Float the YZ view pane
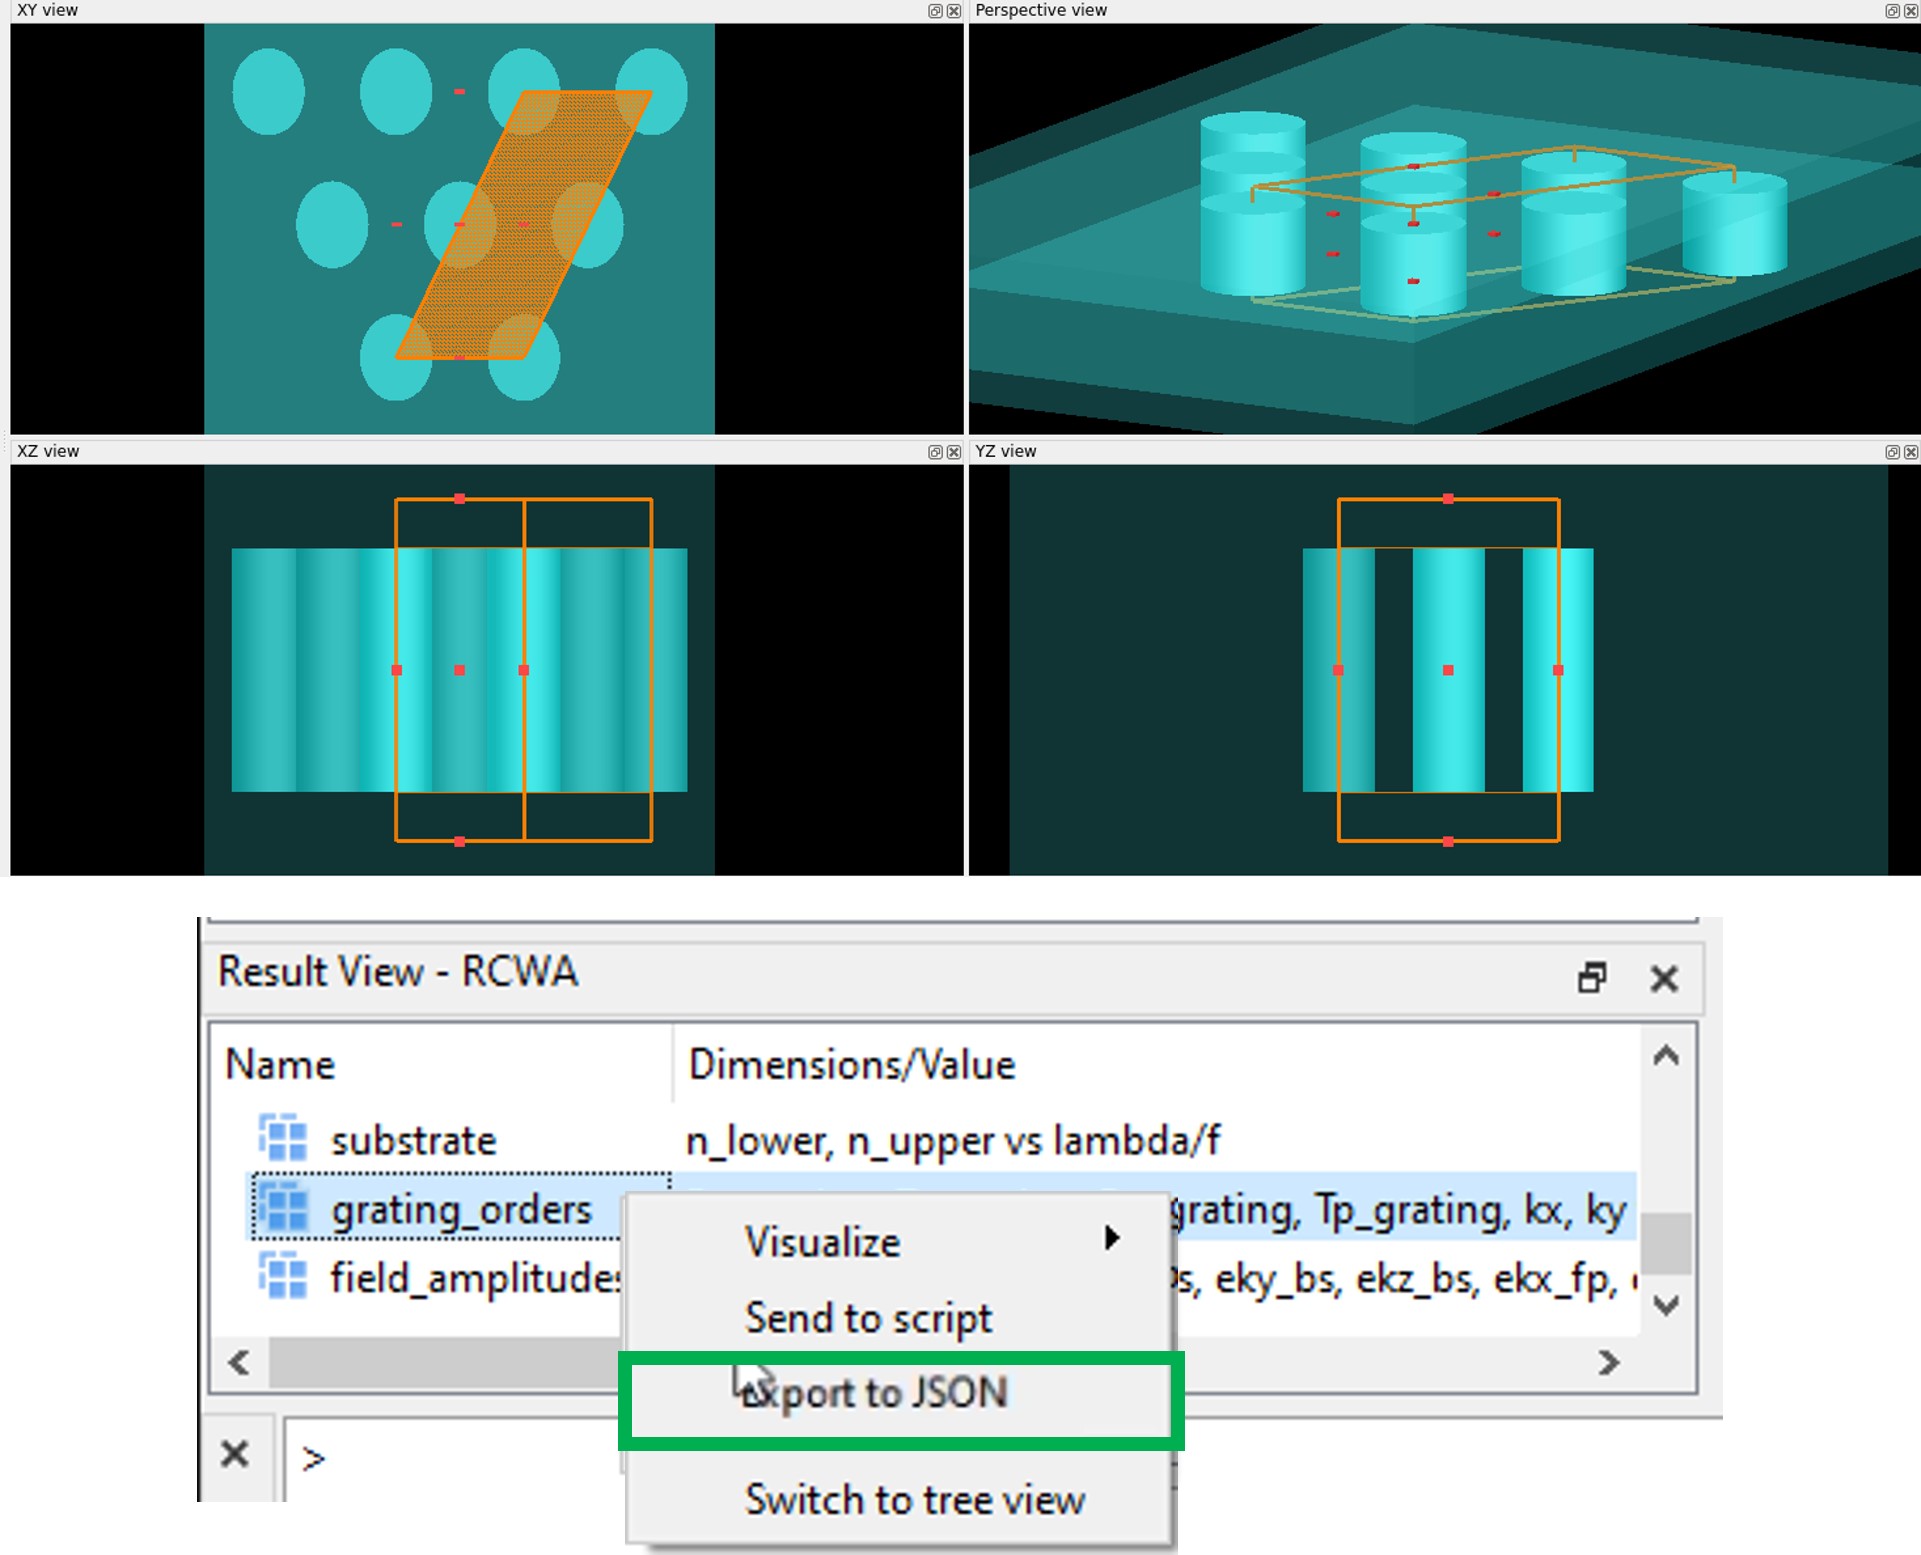Viewport: 1921px width, 1555px height. coord(1892,452)
